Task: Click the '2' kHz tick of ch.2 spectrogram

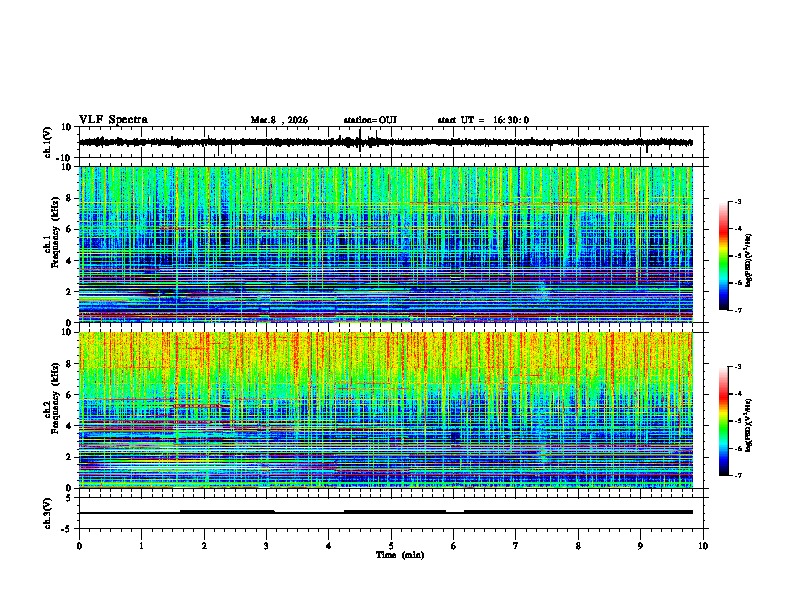Action: (70, 457)
